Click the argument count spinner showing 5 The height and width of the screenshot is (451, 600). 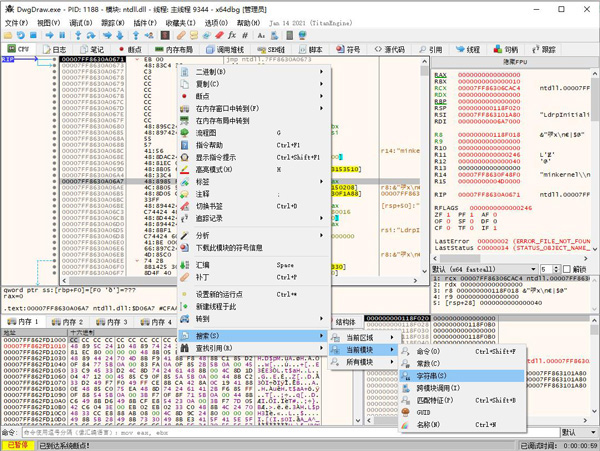(550, 269)
